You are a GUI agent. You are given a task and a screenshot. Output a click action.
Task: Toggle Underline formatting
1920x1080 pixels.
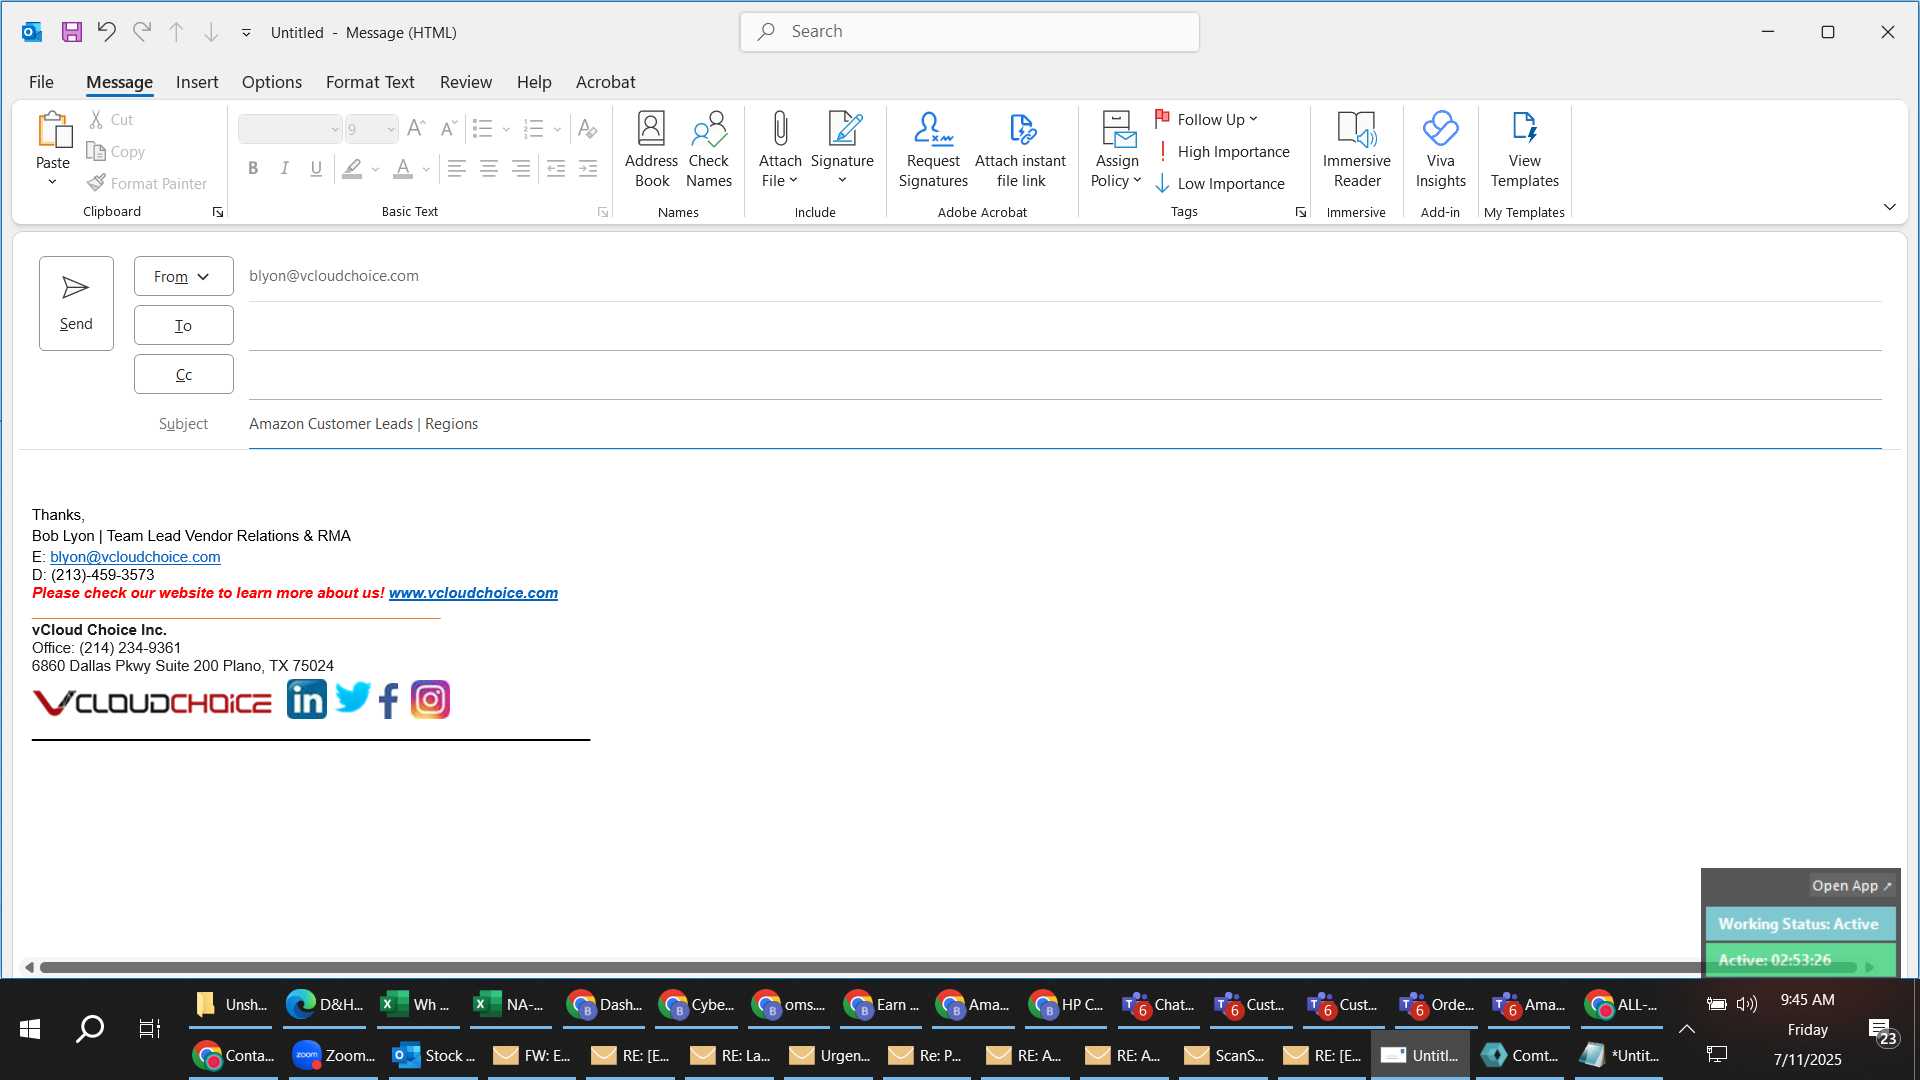(316, 169)
